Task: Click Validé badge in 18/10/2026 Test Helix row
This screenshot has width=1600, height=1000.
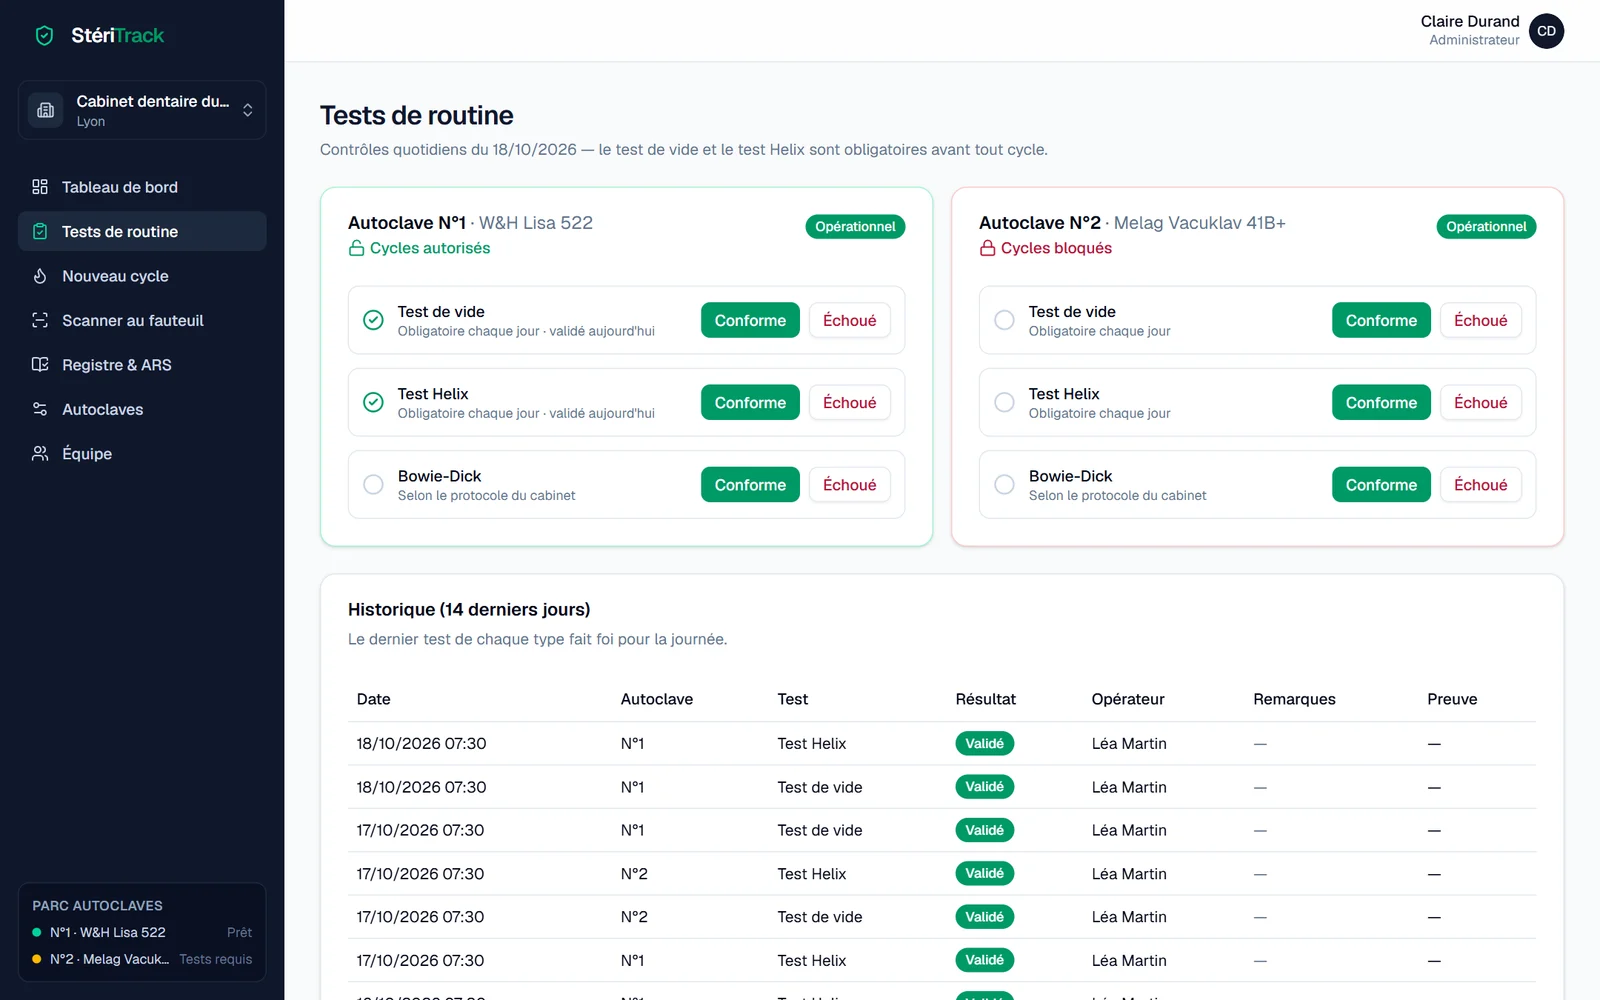Action: (x=985, y=743)
